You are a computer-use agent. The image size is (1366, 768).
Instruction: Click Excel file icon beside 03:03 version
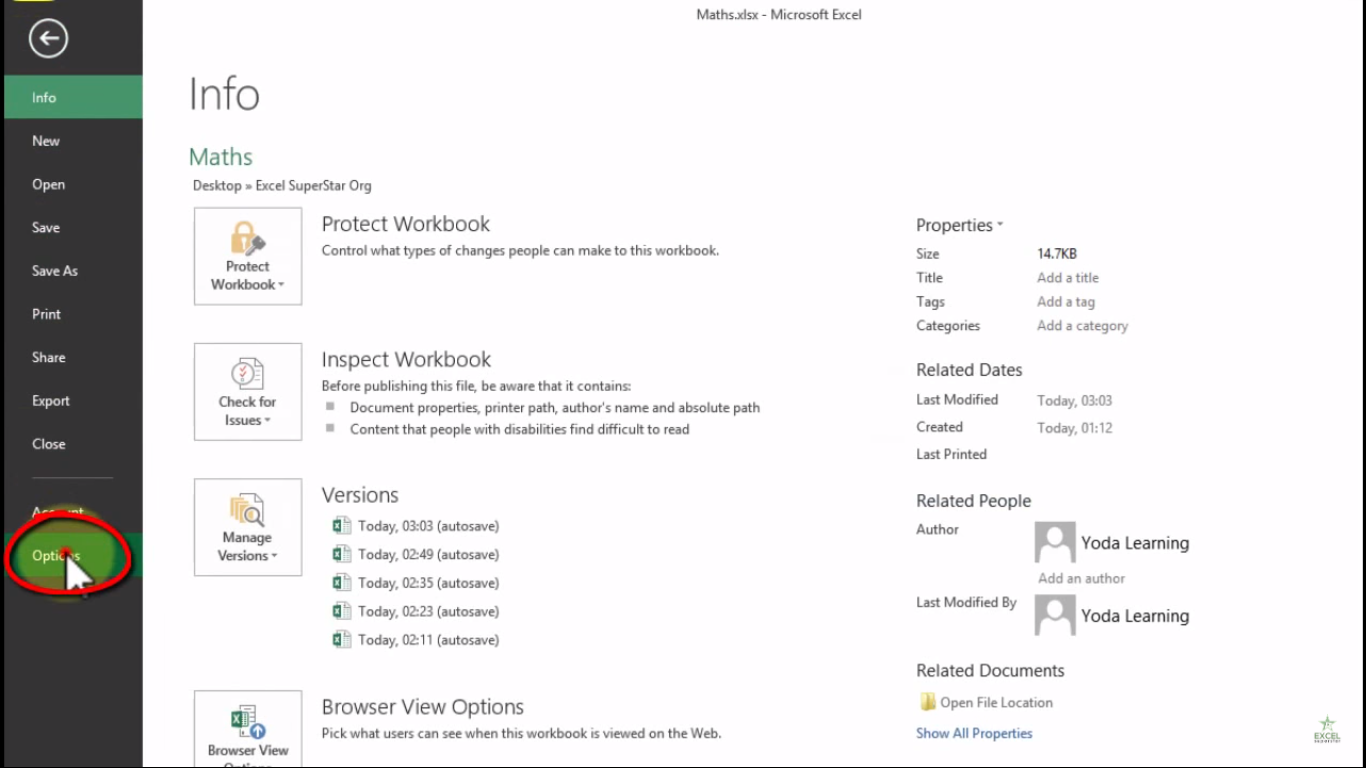(x=342, y=525)
